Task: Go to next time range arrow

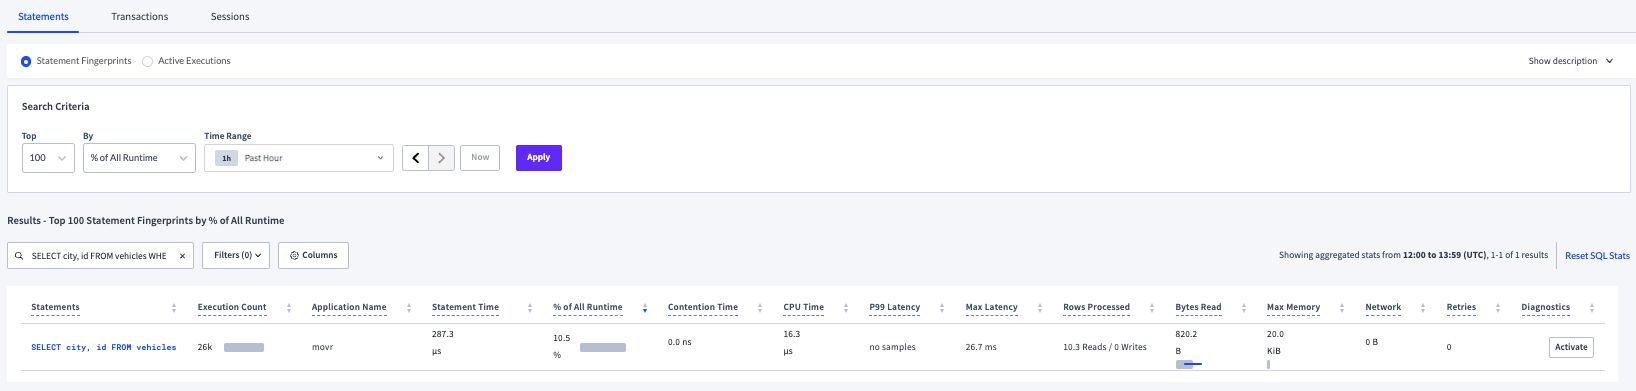Action: pyautogui.click(x=442, y=158)
